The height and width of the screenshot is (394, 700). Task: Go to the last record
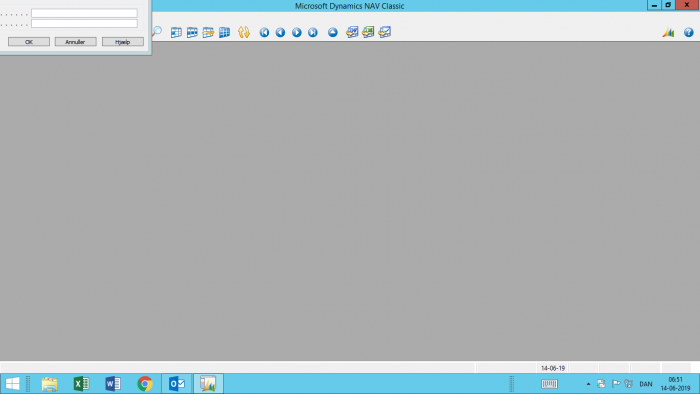pos(312,32)
